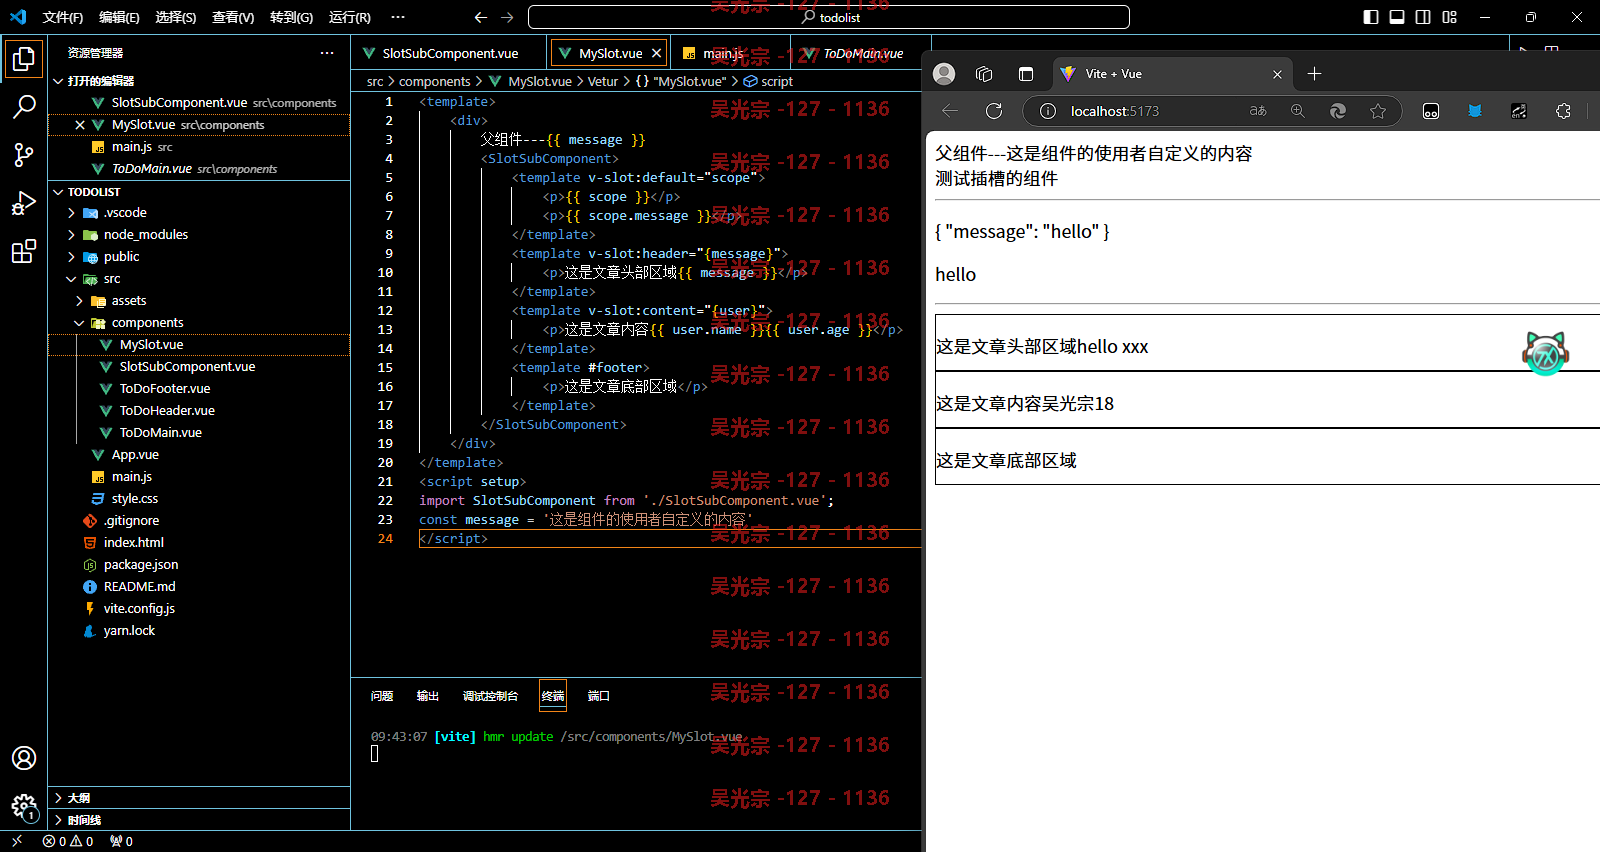Open ToDoFooter.vue in file tree
1600x852 pixels.
(165, 389)
